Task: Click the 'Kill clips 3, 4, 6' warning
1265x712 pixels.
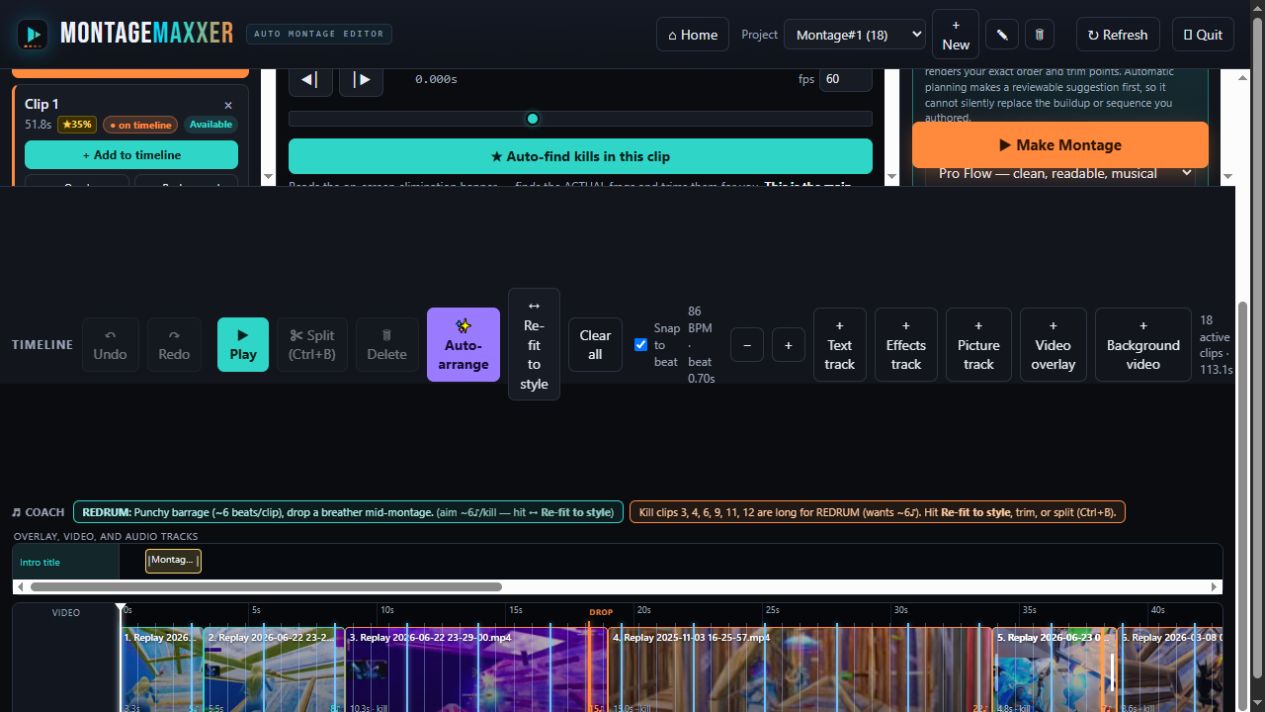Action: point(877,512)
